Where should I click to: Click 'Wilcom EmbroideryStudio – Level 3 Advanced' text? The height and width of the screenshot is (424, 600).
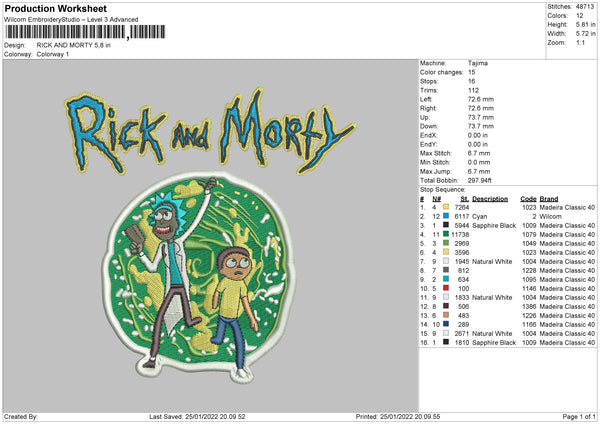point(71,20)
